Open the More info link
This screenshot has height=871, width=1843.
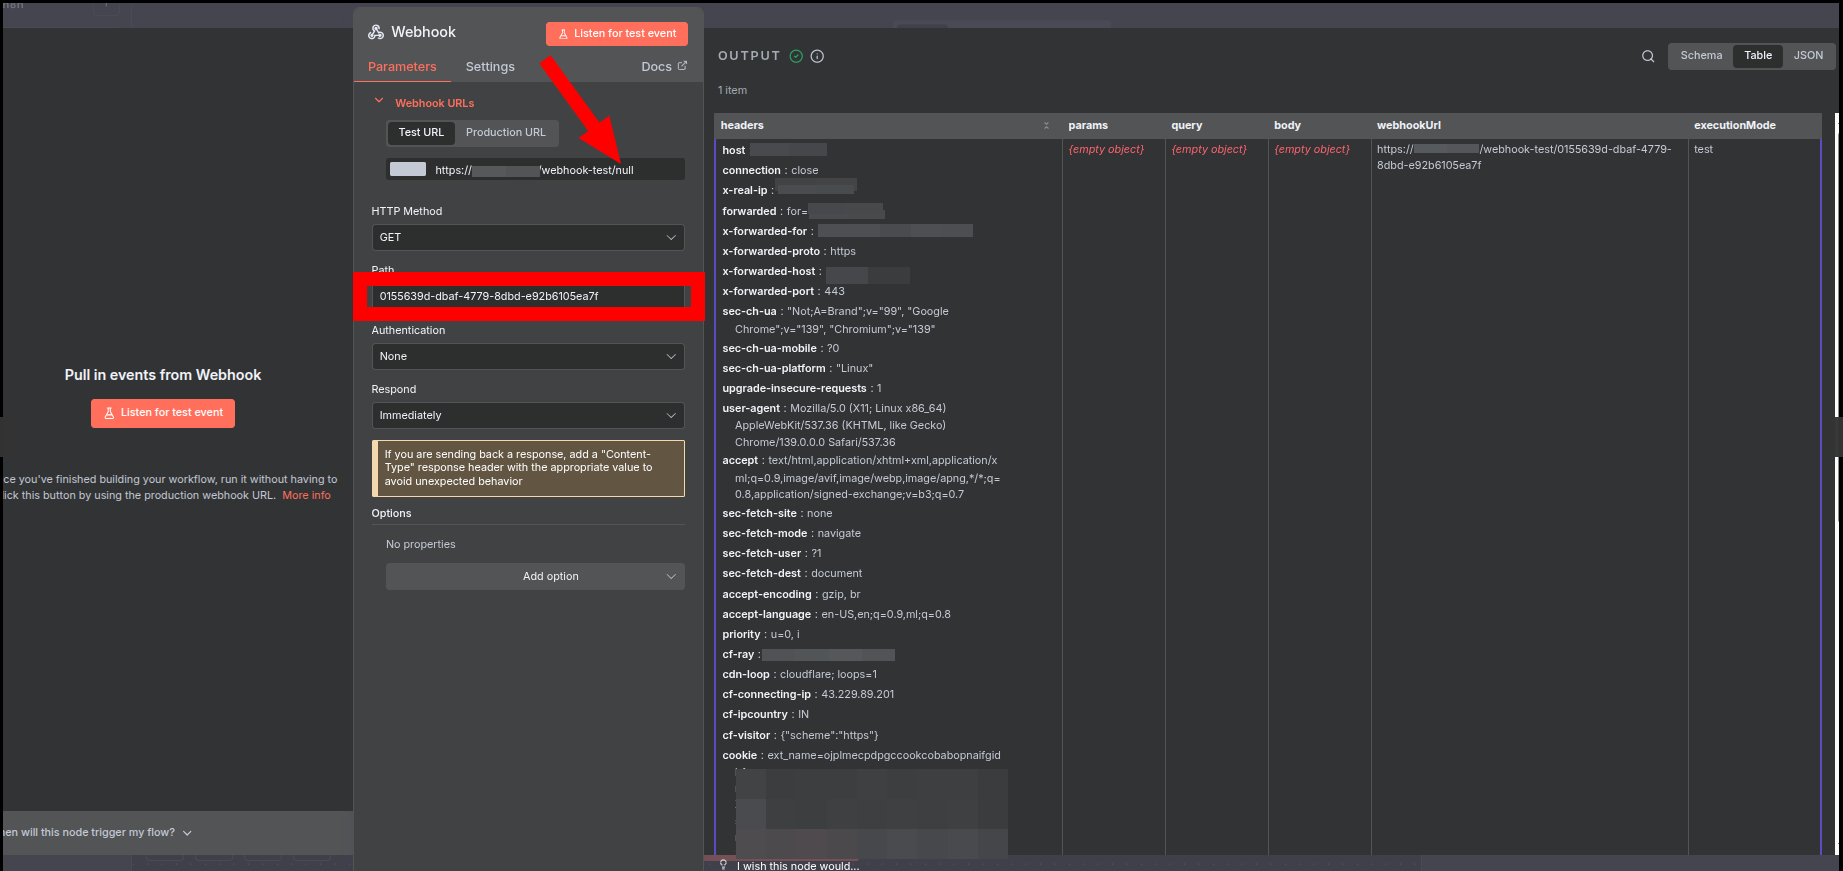point(306,495)
